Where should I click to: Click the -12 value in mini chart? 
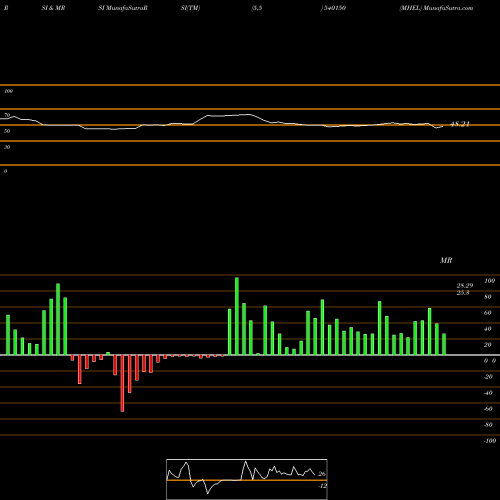[322, 486]
